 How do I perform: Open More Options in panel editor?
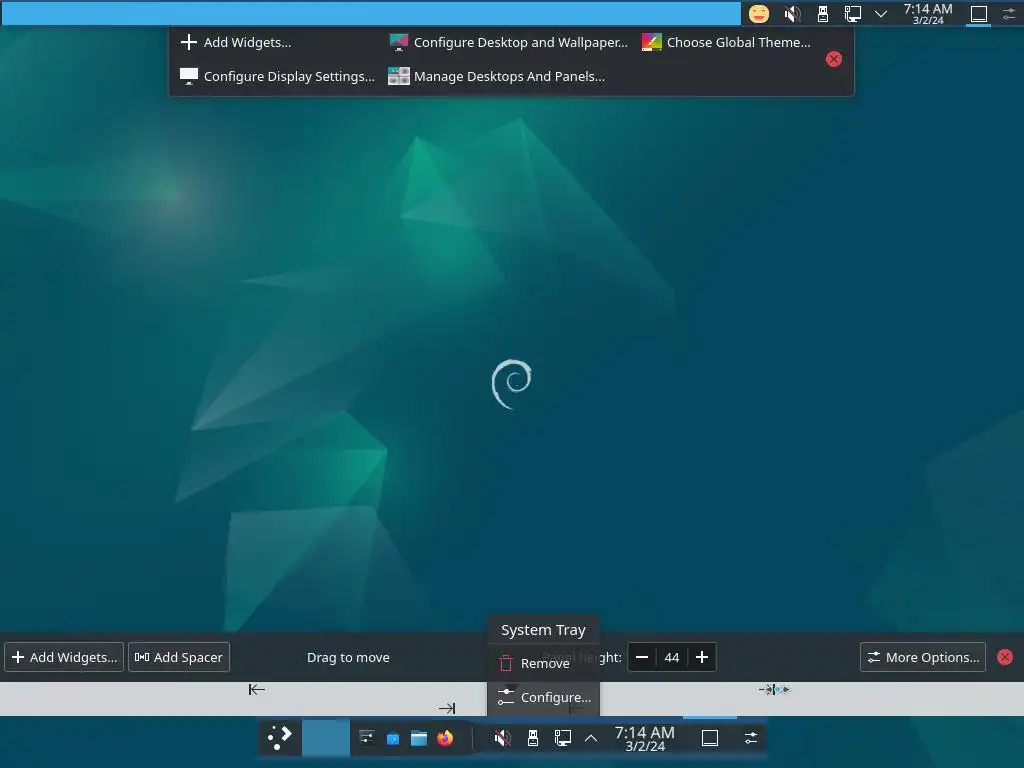[923, 657]
